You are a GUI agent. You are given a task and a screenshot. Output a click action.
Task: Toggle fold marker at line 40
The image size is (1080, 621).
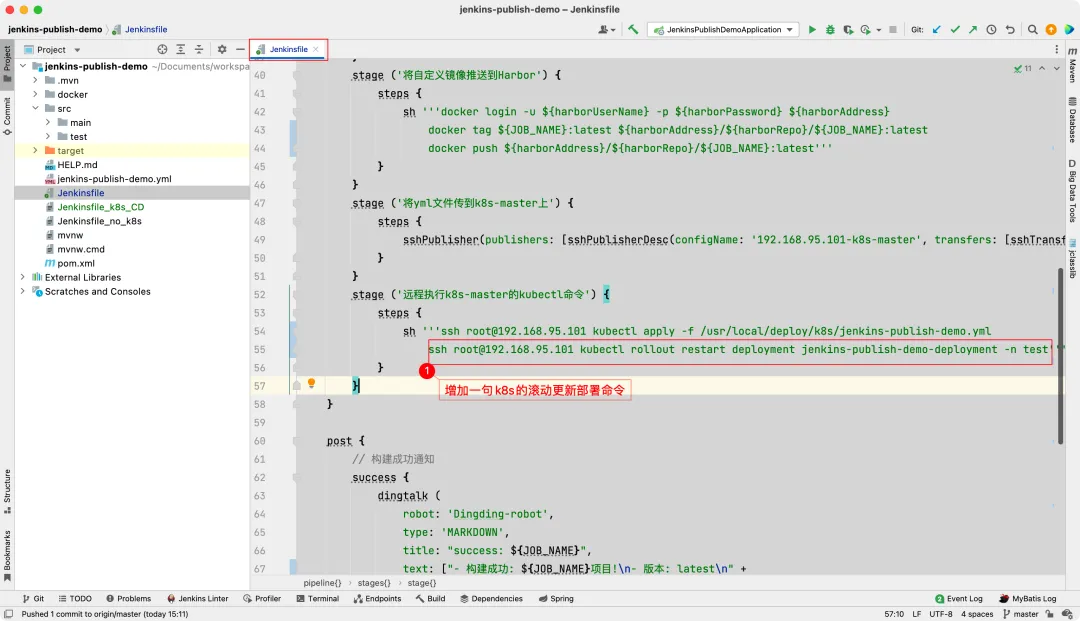[296, 75]
